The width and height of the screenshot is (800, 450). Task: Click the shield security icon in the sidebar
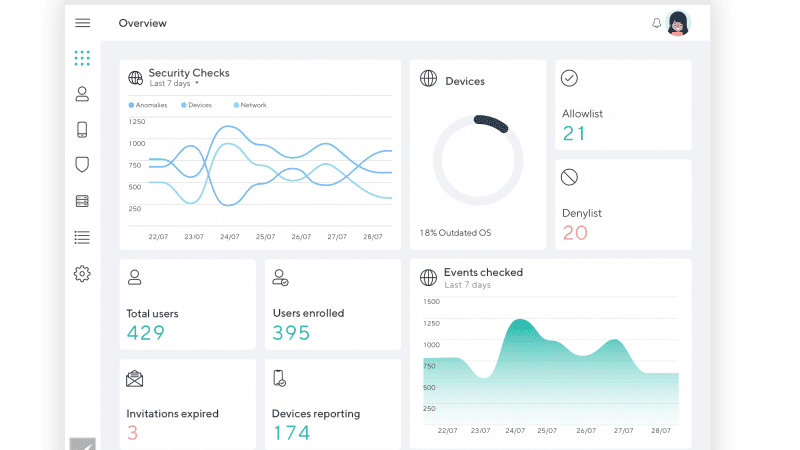82,165
